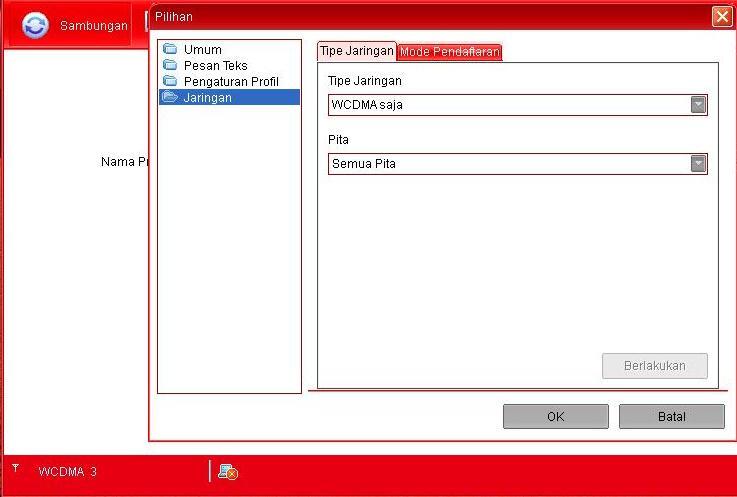737x497 pixels.
Task: Click the Sambungan label in main window
Action: (x=94, y=25)
